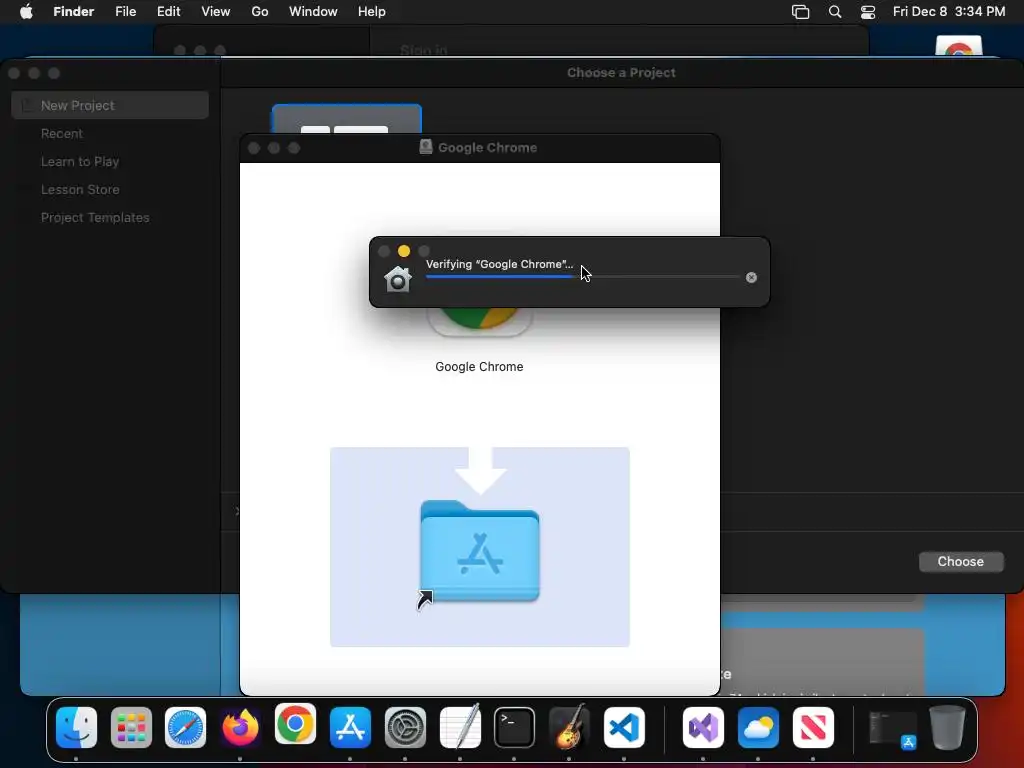Minimize the verifying dialog with the yellow button

pos(404,251)
